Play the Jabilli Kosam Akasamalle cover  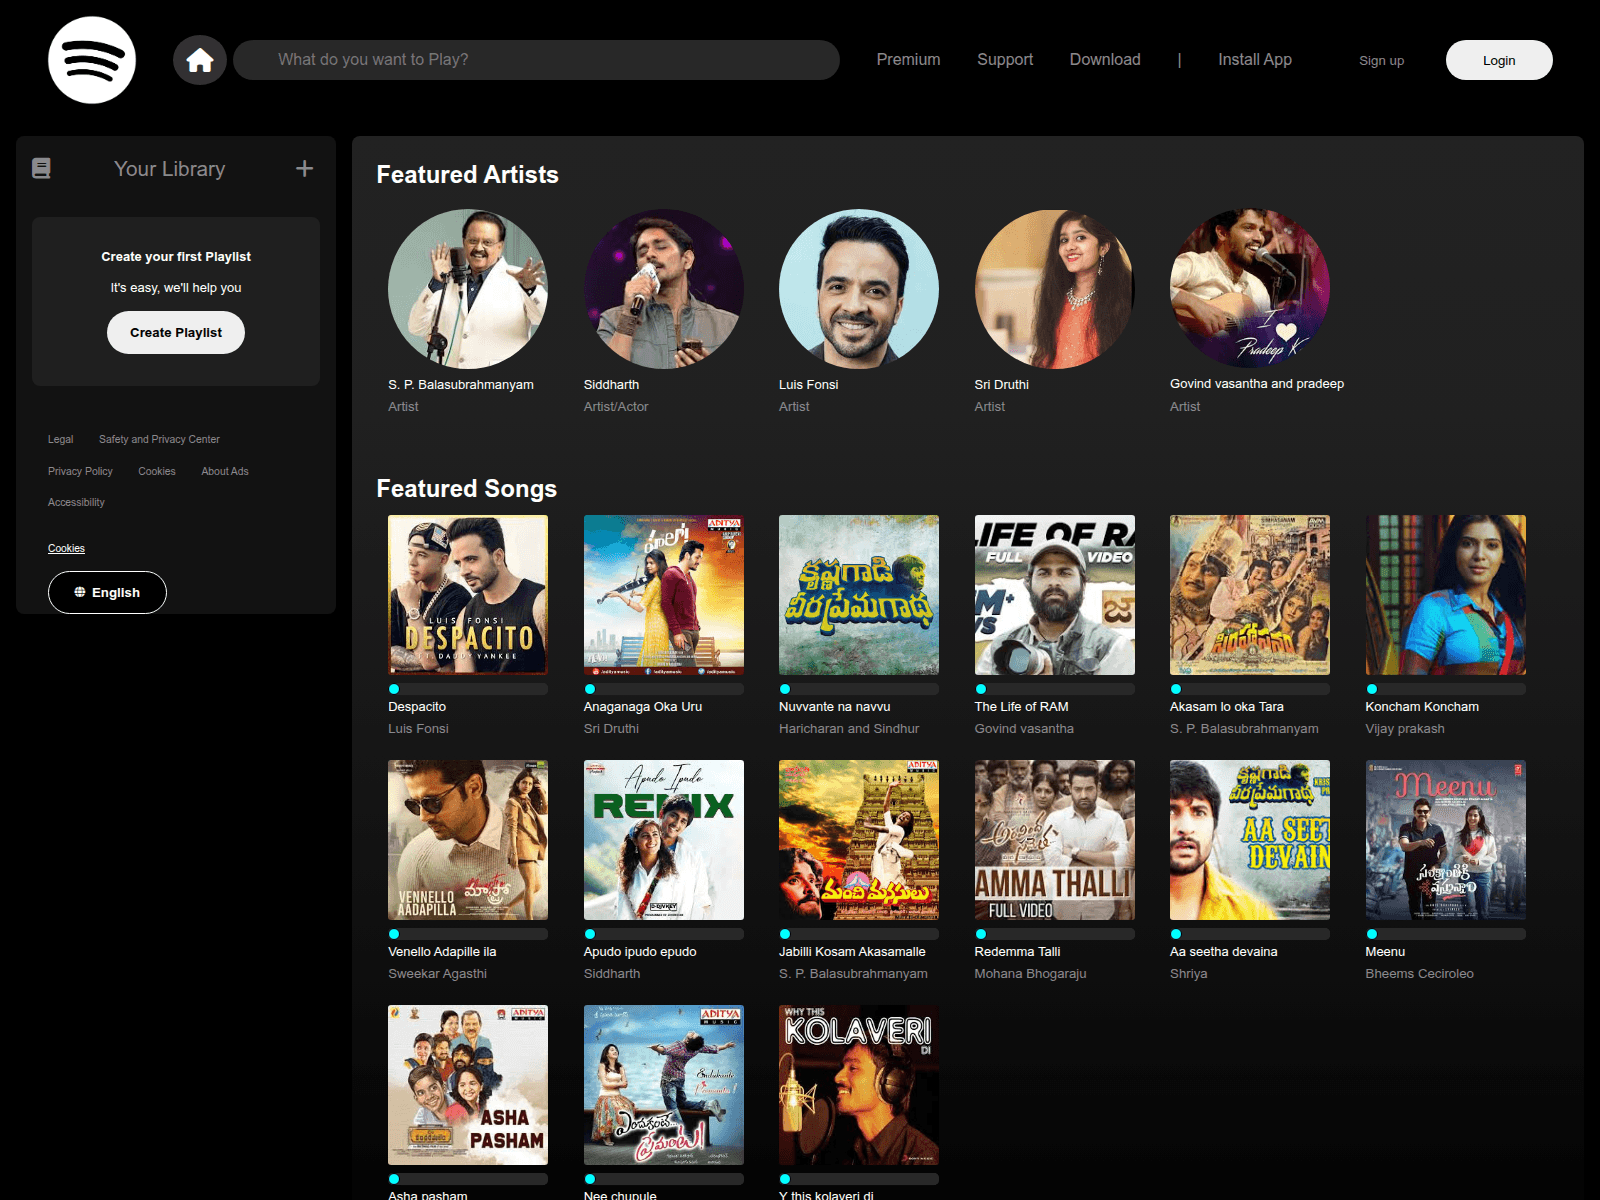point(859,840)
